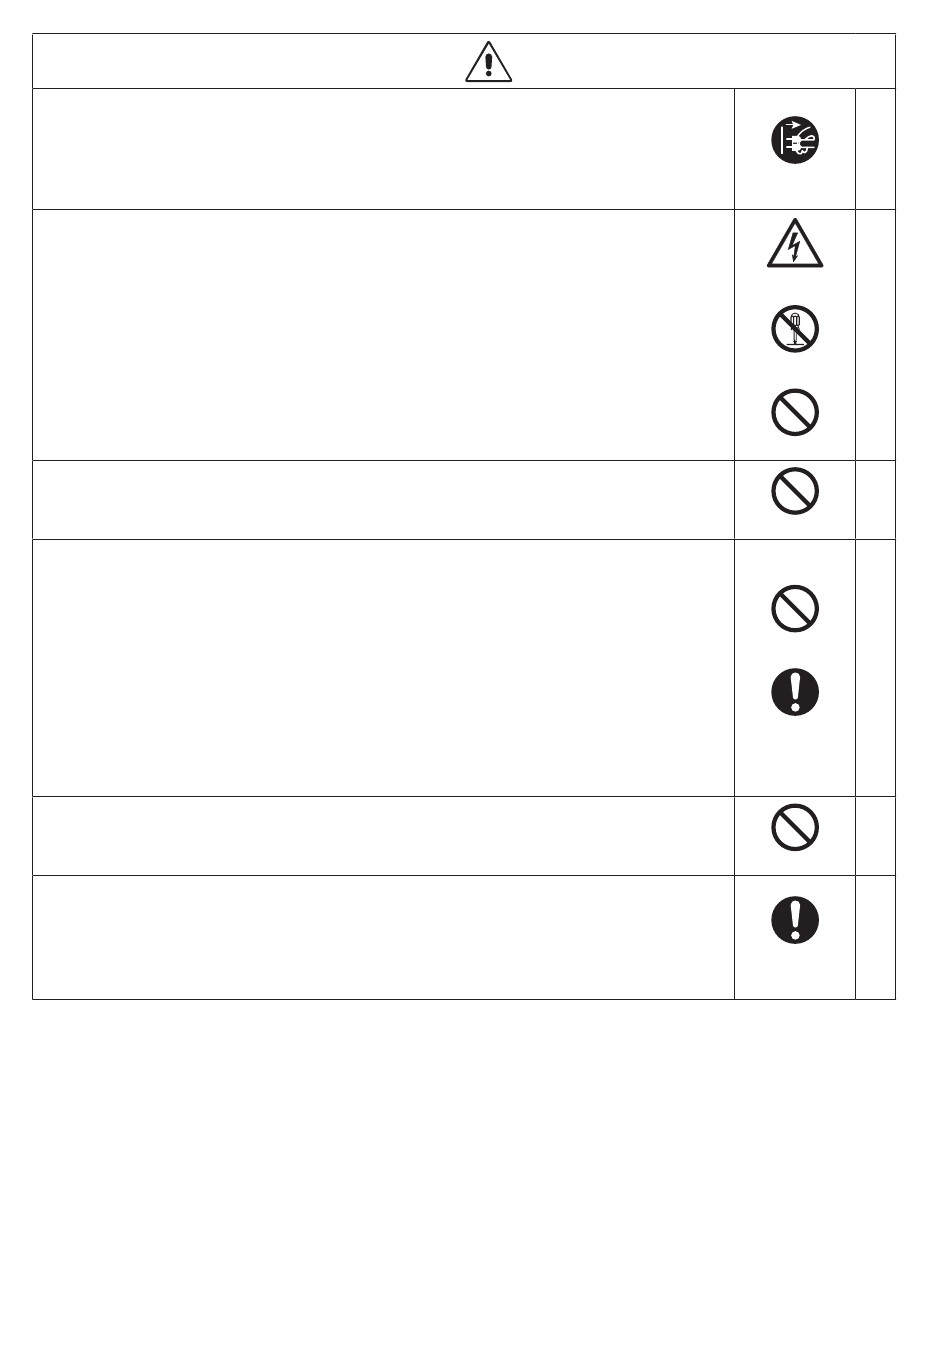The width and height of the screenshot is (950, 1364).
Task: Click the narrow cell right of the third-row prohibition icon
Action: tap(875, 500)
